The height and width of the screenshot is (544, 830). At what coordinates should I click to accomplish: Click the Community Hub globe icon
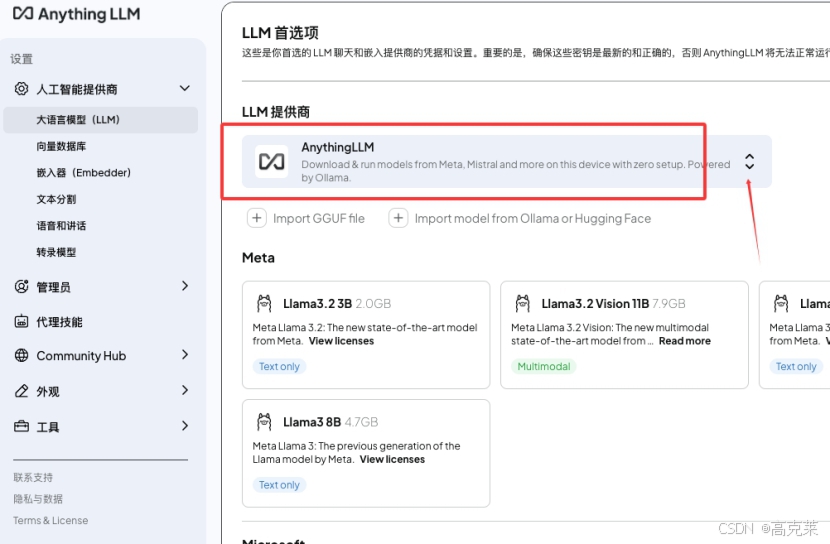click(21, 356)
